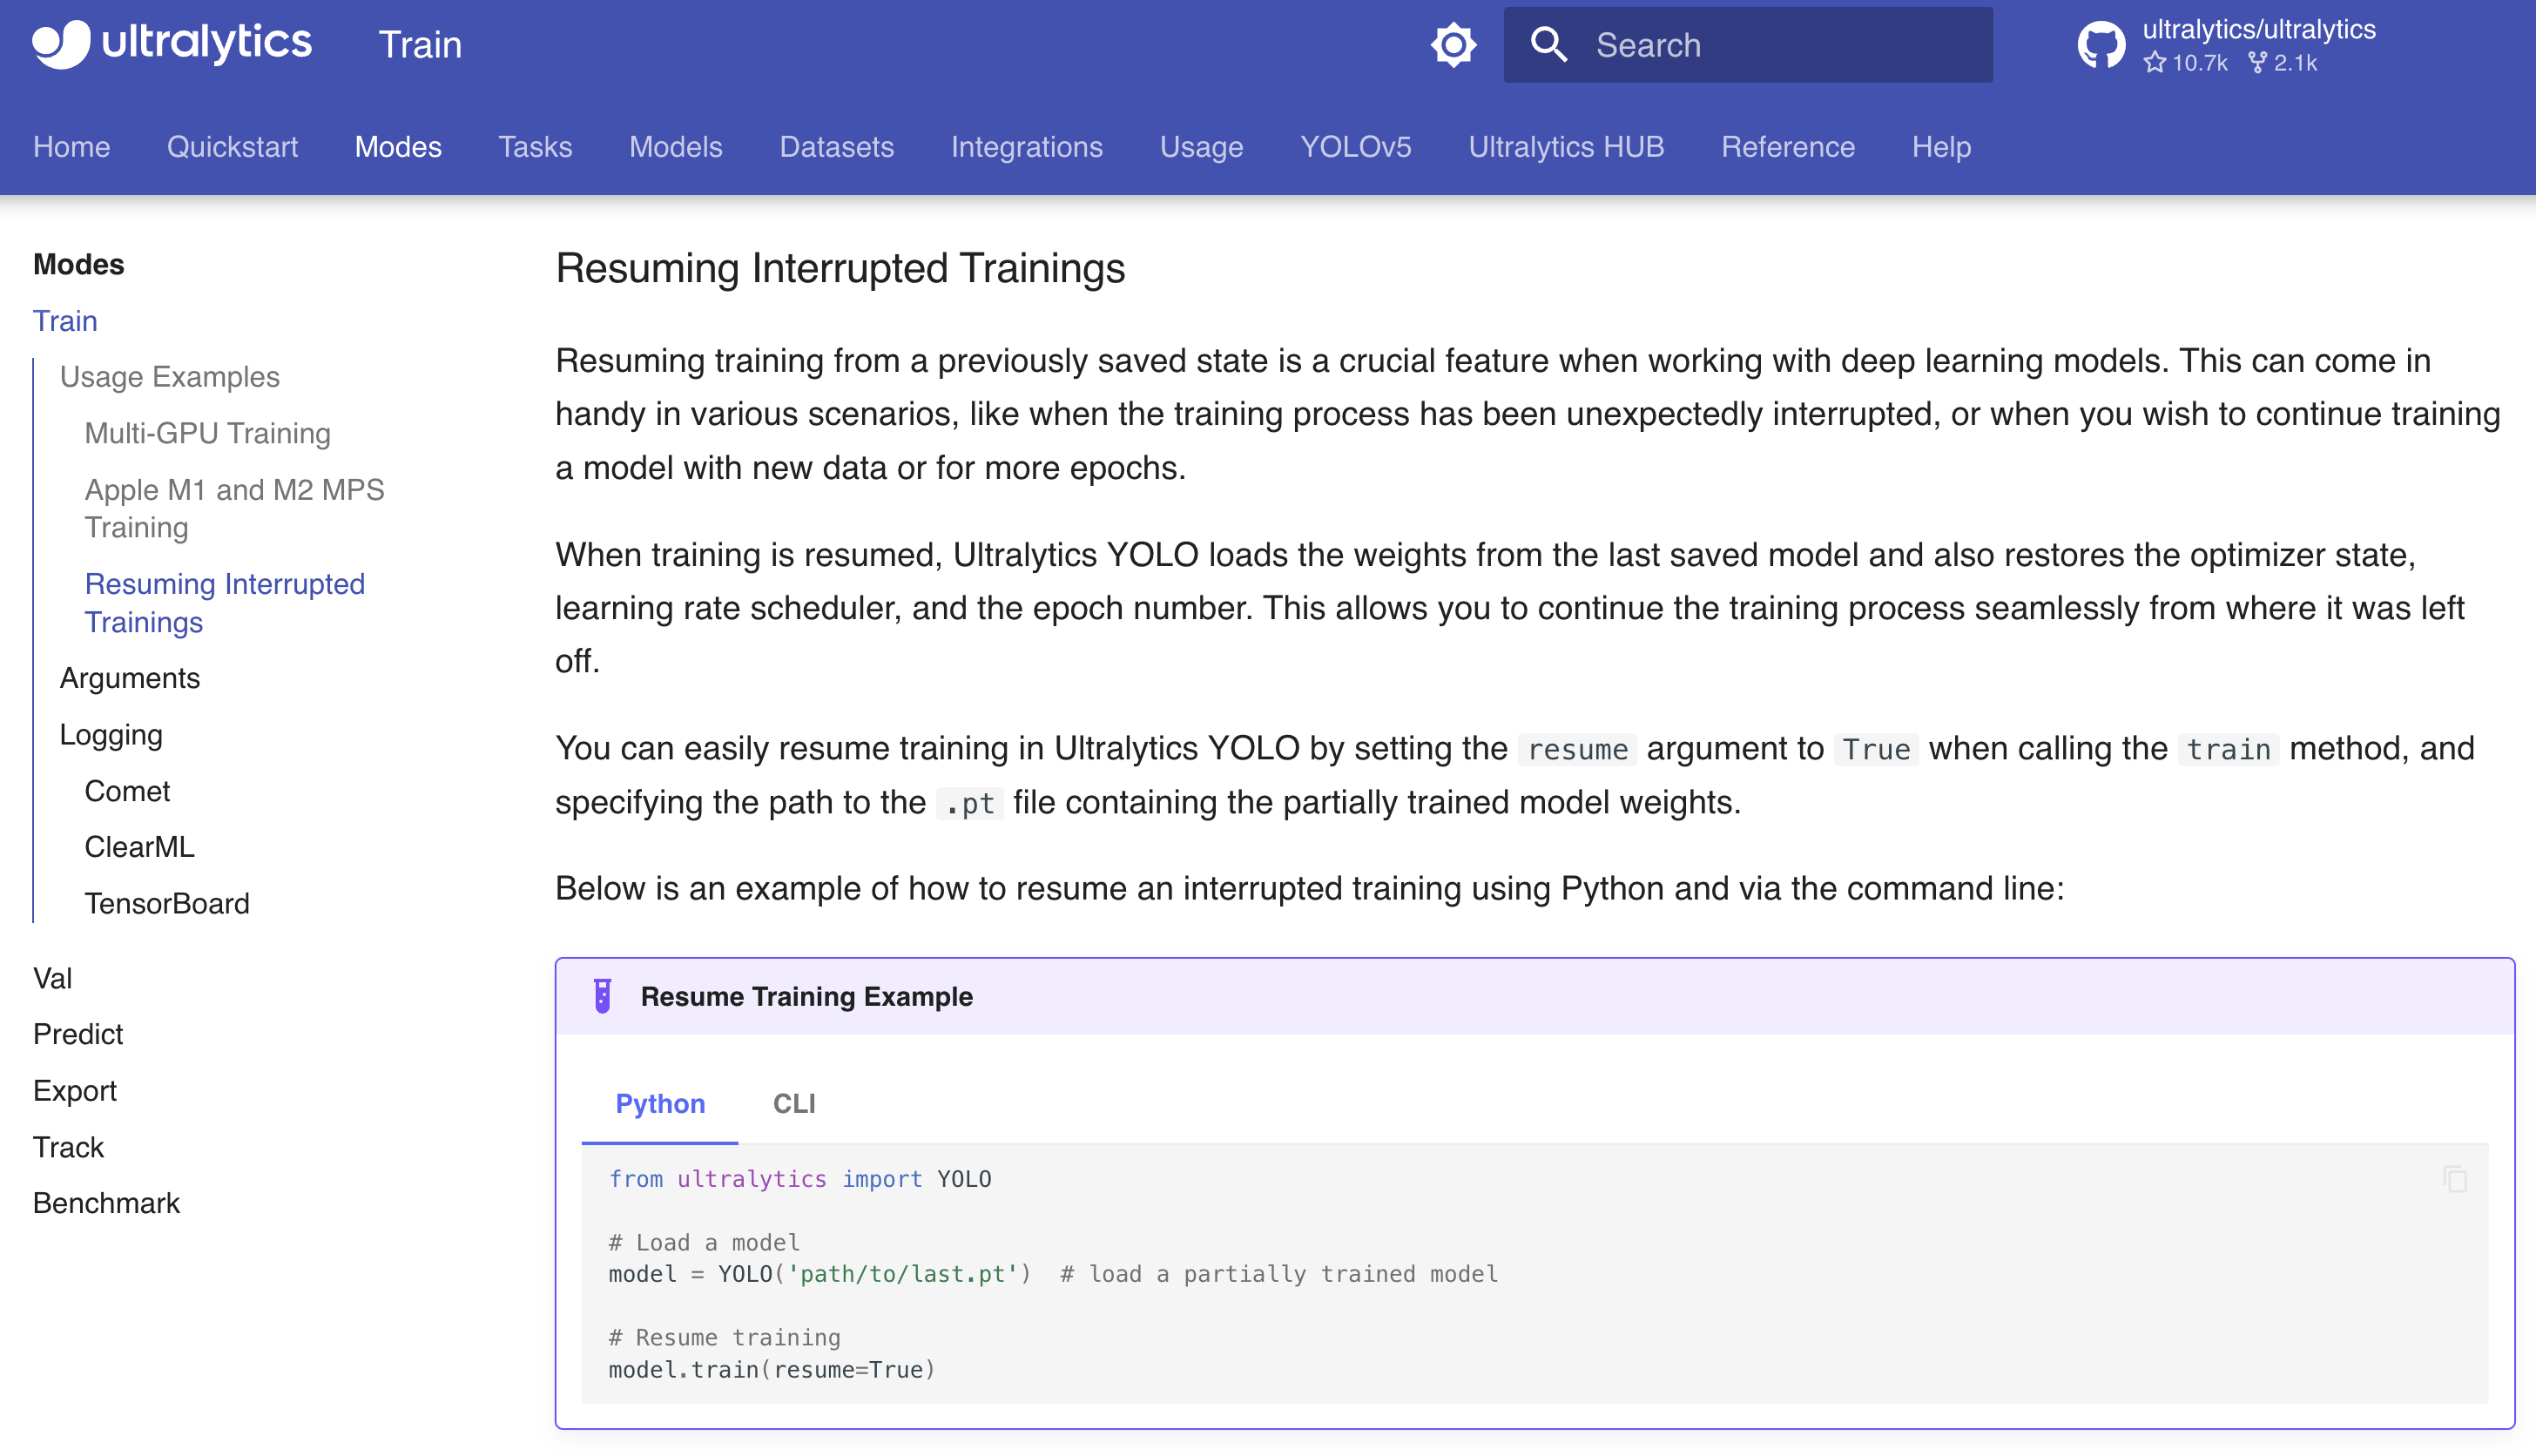
Task: Open the Resuming Interrupted Trainings link
Action: point(224,602)
